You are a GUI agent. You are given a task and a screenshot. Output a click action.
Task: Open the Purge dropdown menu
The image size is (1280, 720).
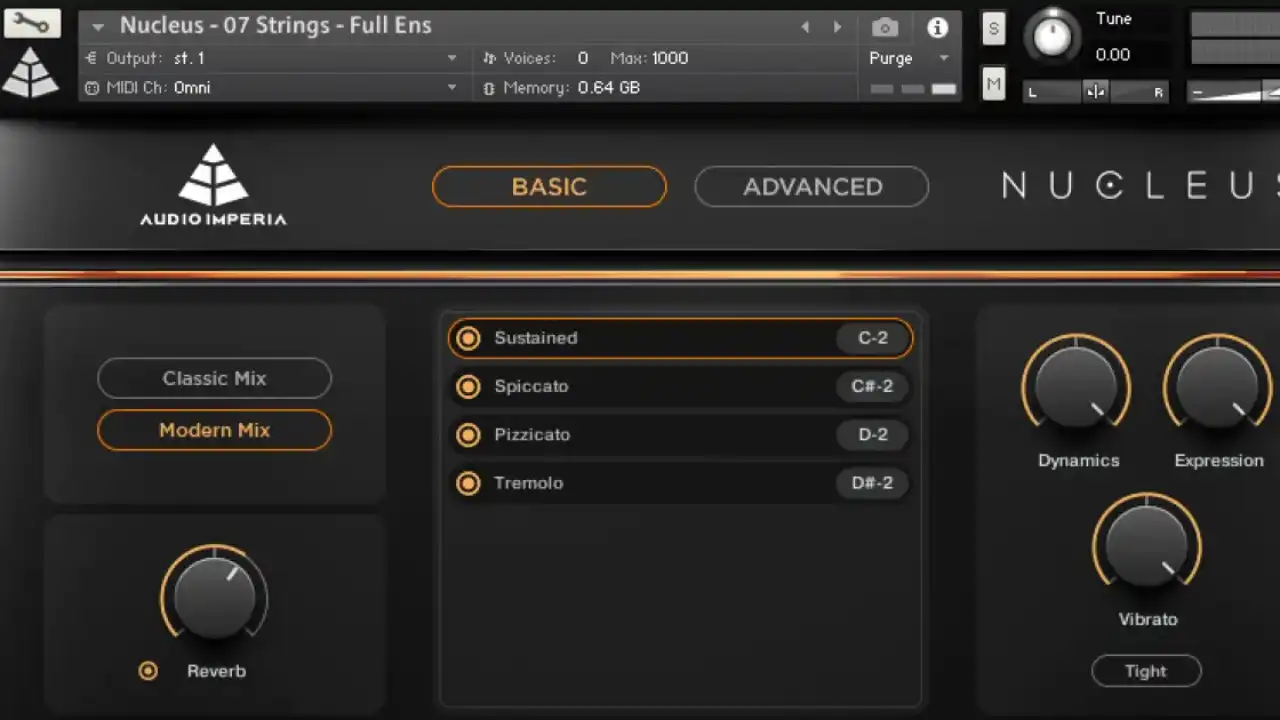908,58
